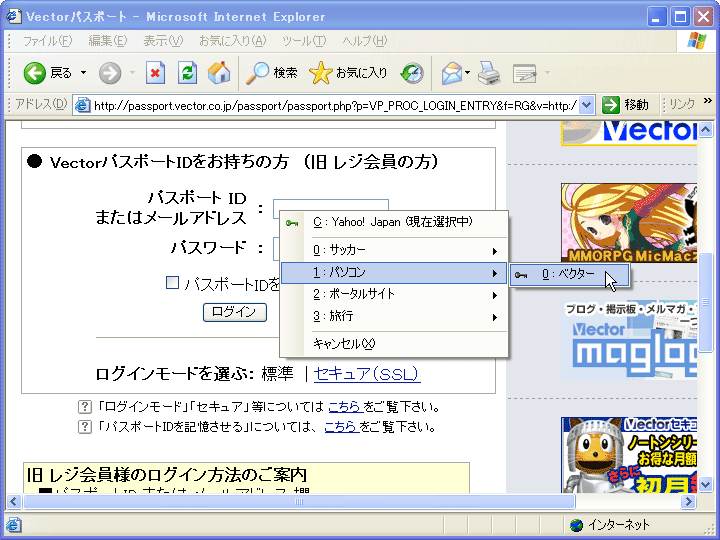Click the インターネット zone globe icon
Viewport: 720px width, 540px height.
[576, 524]
